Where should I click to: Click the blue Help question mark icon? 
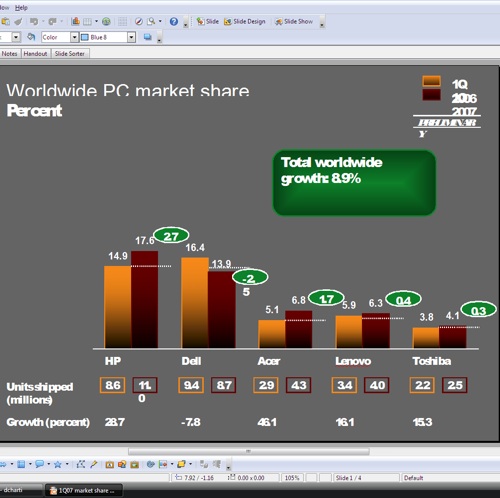[174, 22]
